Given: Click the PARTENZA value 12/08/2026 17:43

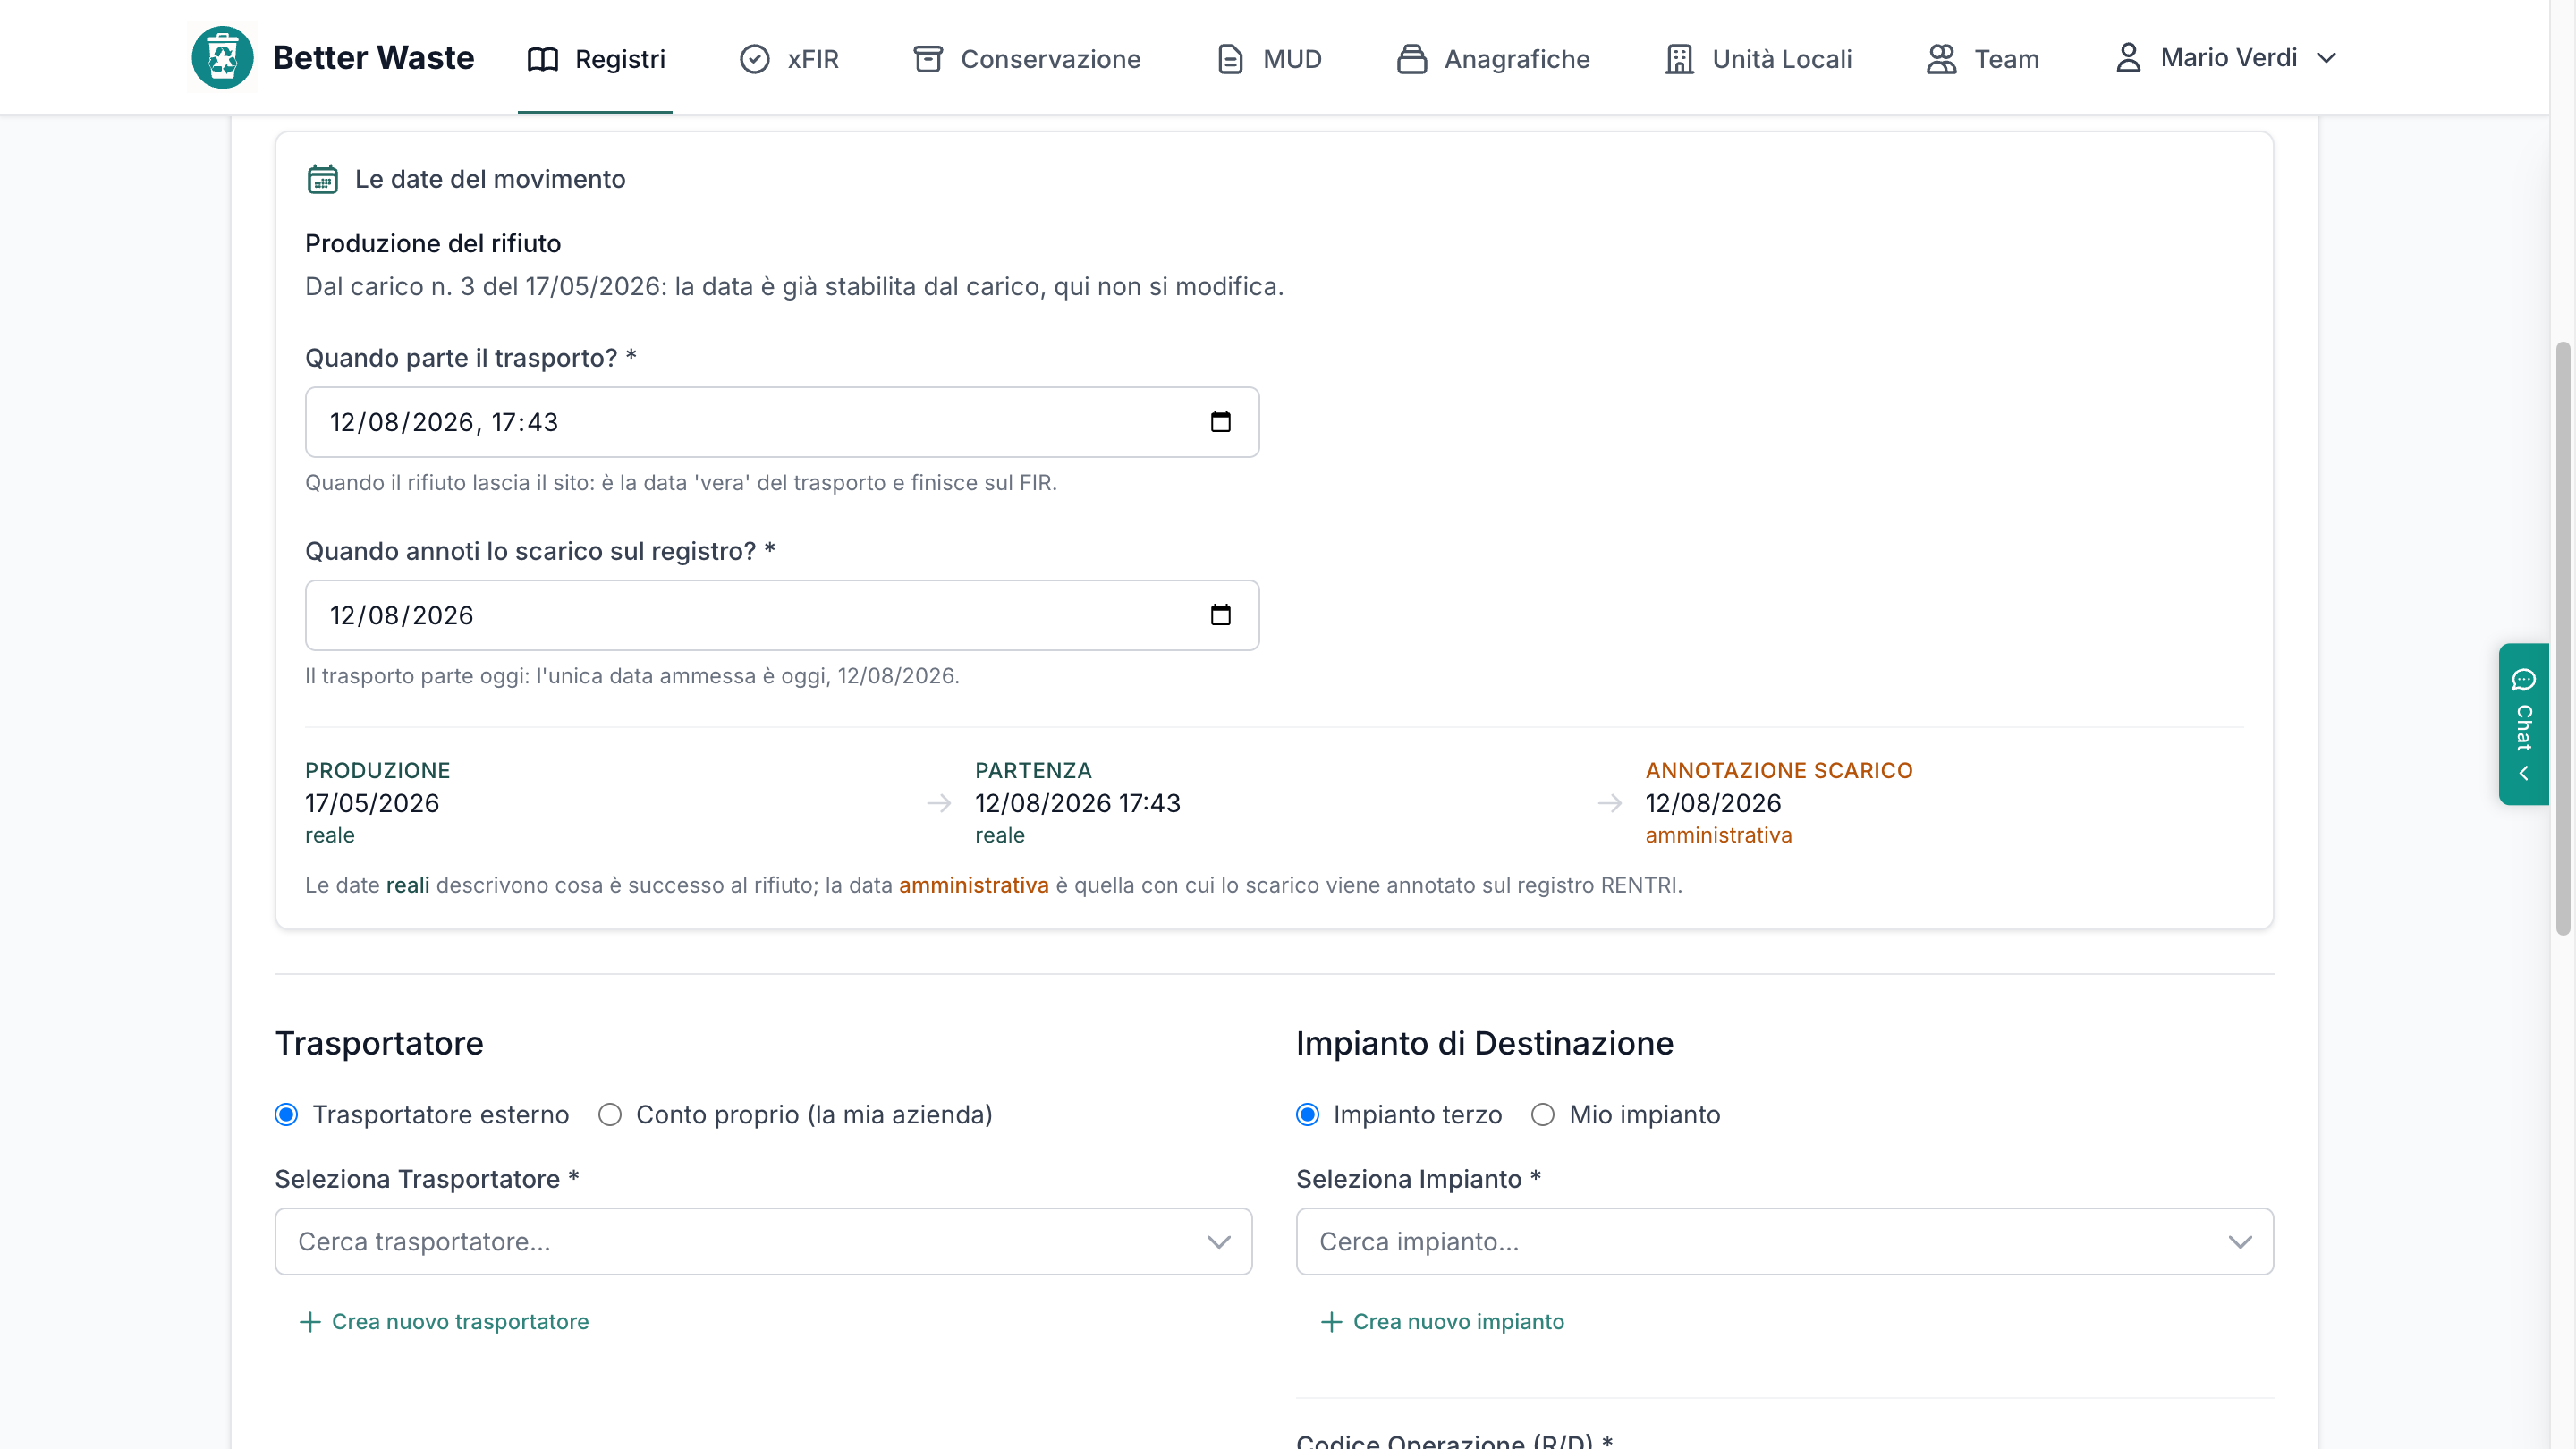Looking at the screenshot, I should (x=1078, y=803).
